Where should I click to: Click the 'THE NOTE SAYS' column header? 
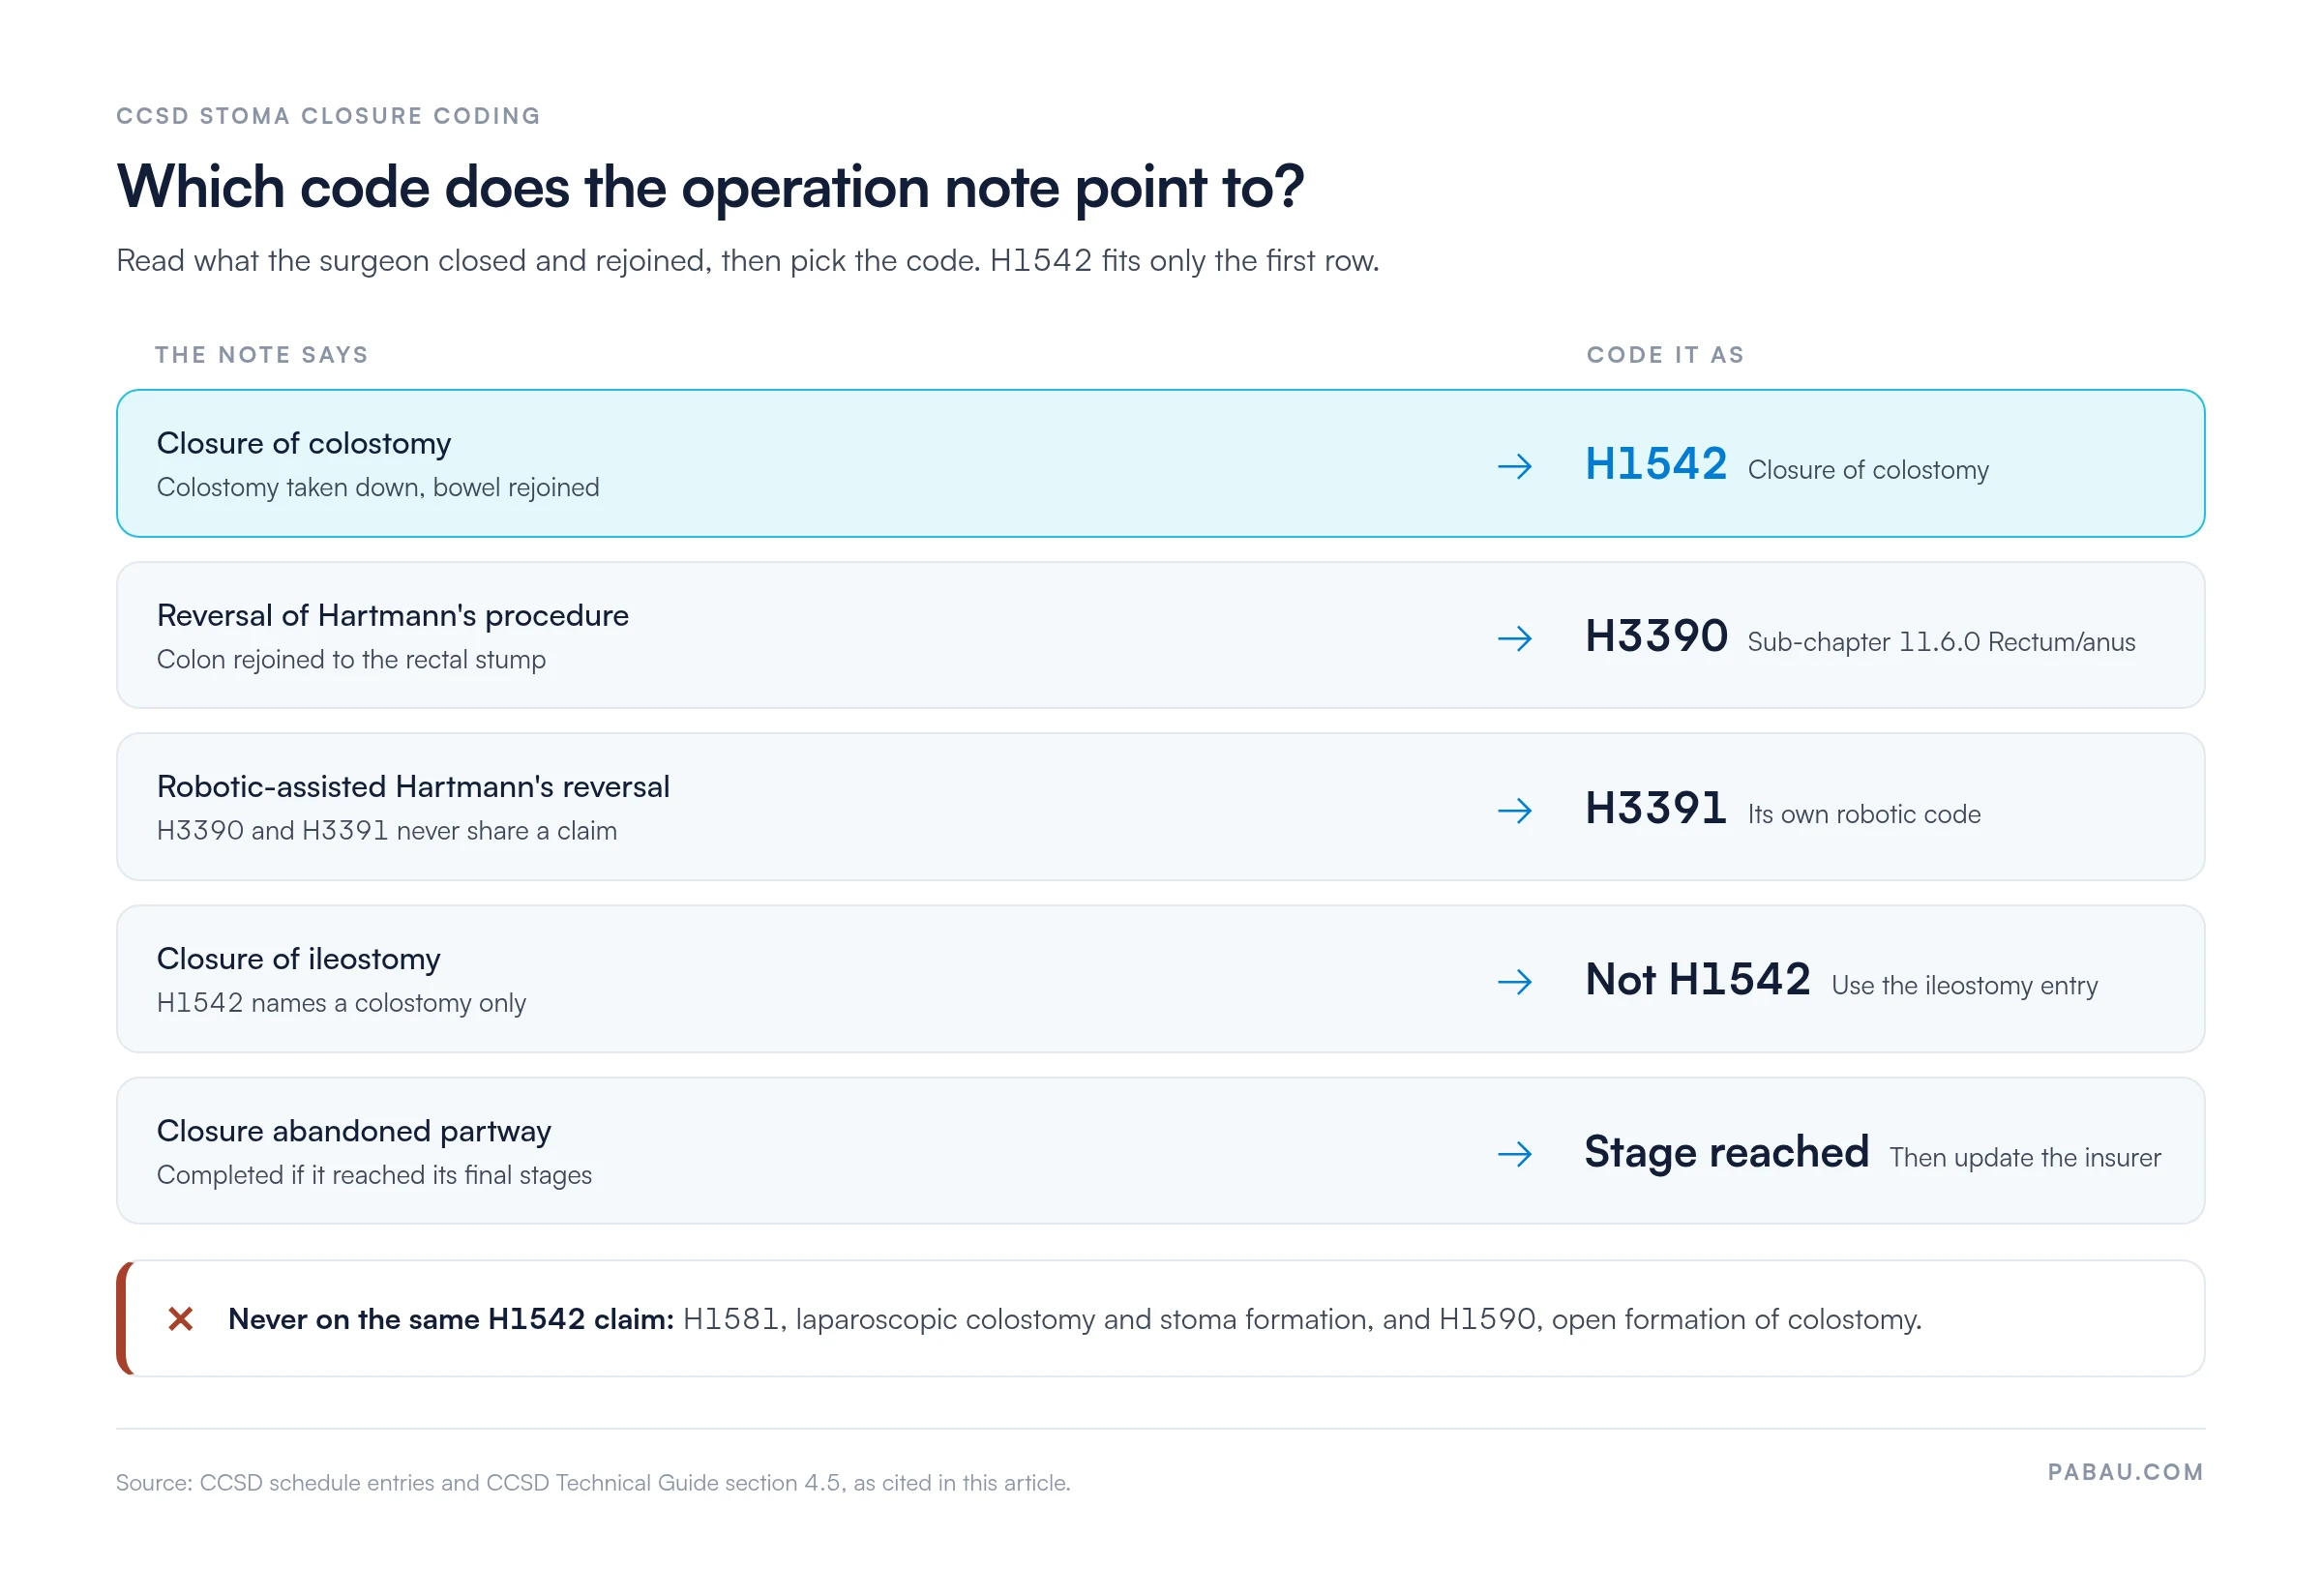pos(261,355)
